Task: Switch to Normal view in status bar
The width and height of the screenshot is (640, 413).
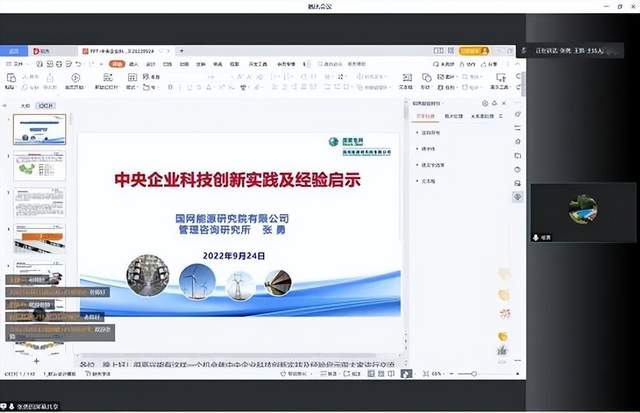Action: pos(371,373)
